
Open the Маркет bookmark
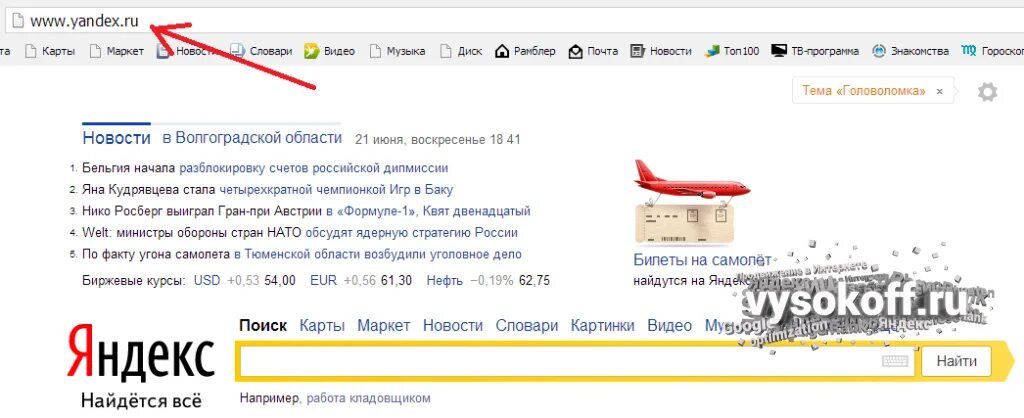click(x=118, y=51)
